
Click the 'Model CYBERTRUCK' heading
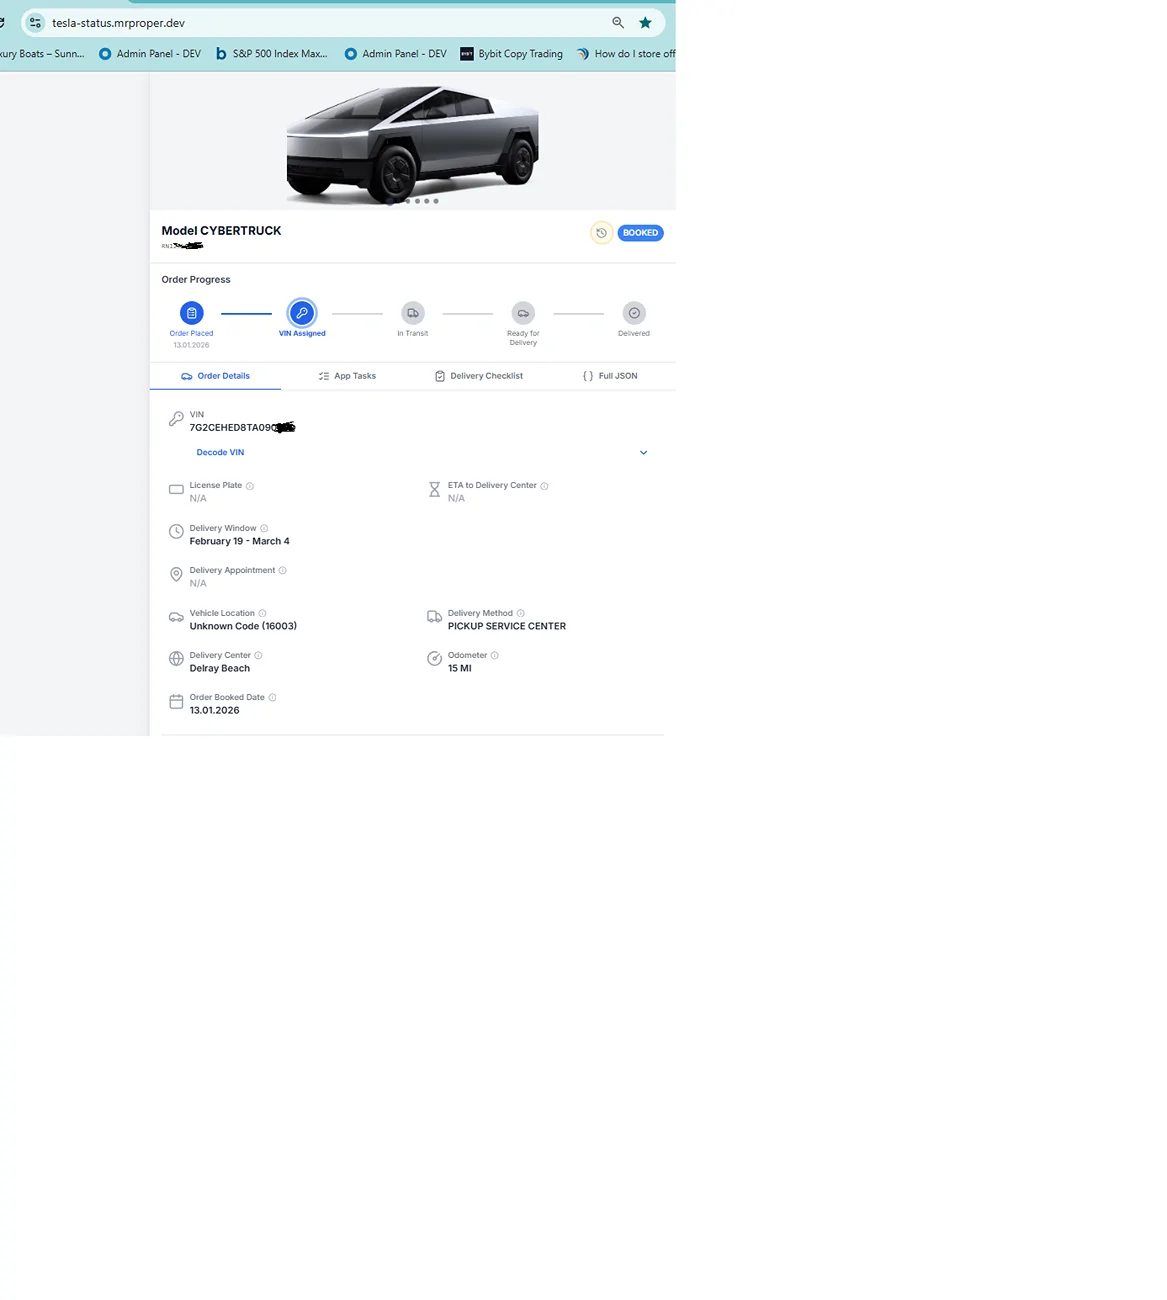221,230
